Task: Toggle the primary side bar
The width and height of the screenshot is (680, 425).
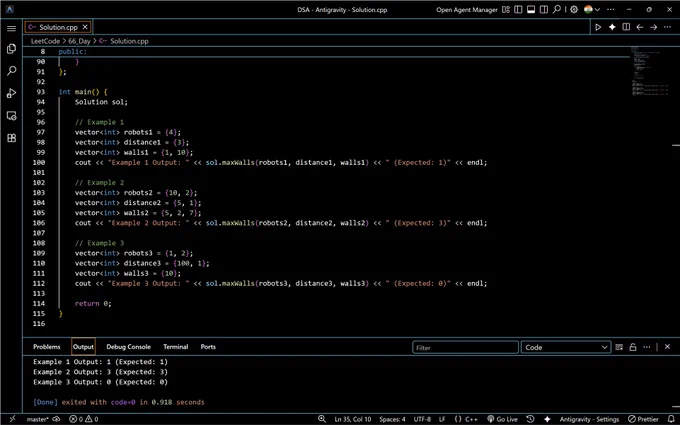Action: click(x=518, y=10)
